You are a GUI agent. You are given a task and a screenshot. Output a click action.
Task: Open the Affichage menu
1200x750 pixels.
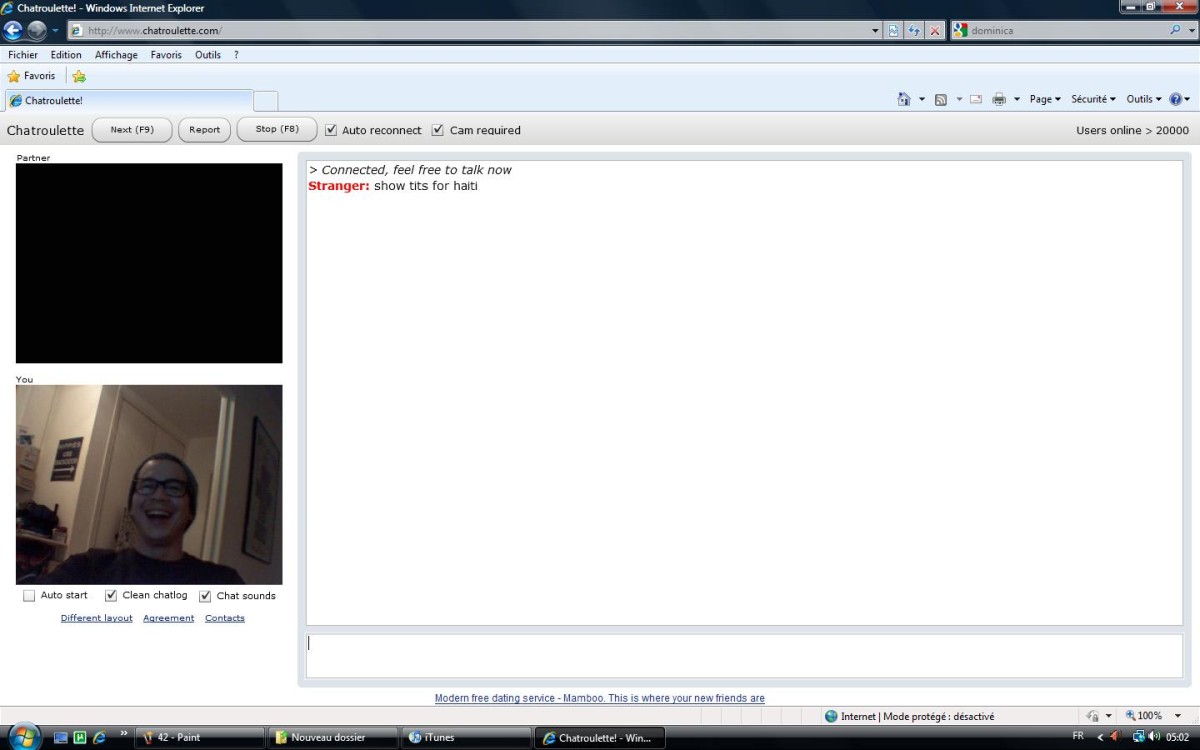[116, 55]
